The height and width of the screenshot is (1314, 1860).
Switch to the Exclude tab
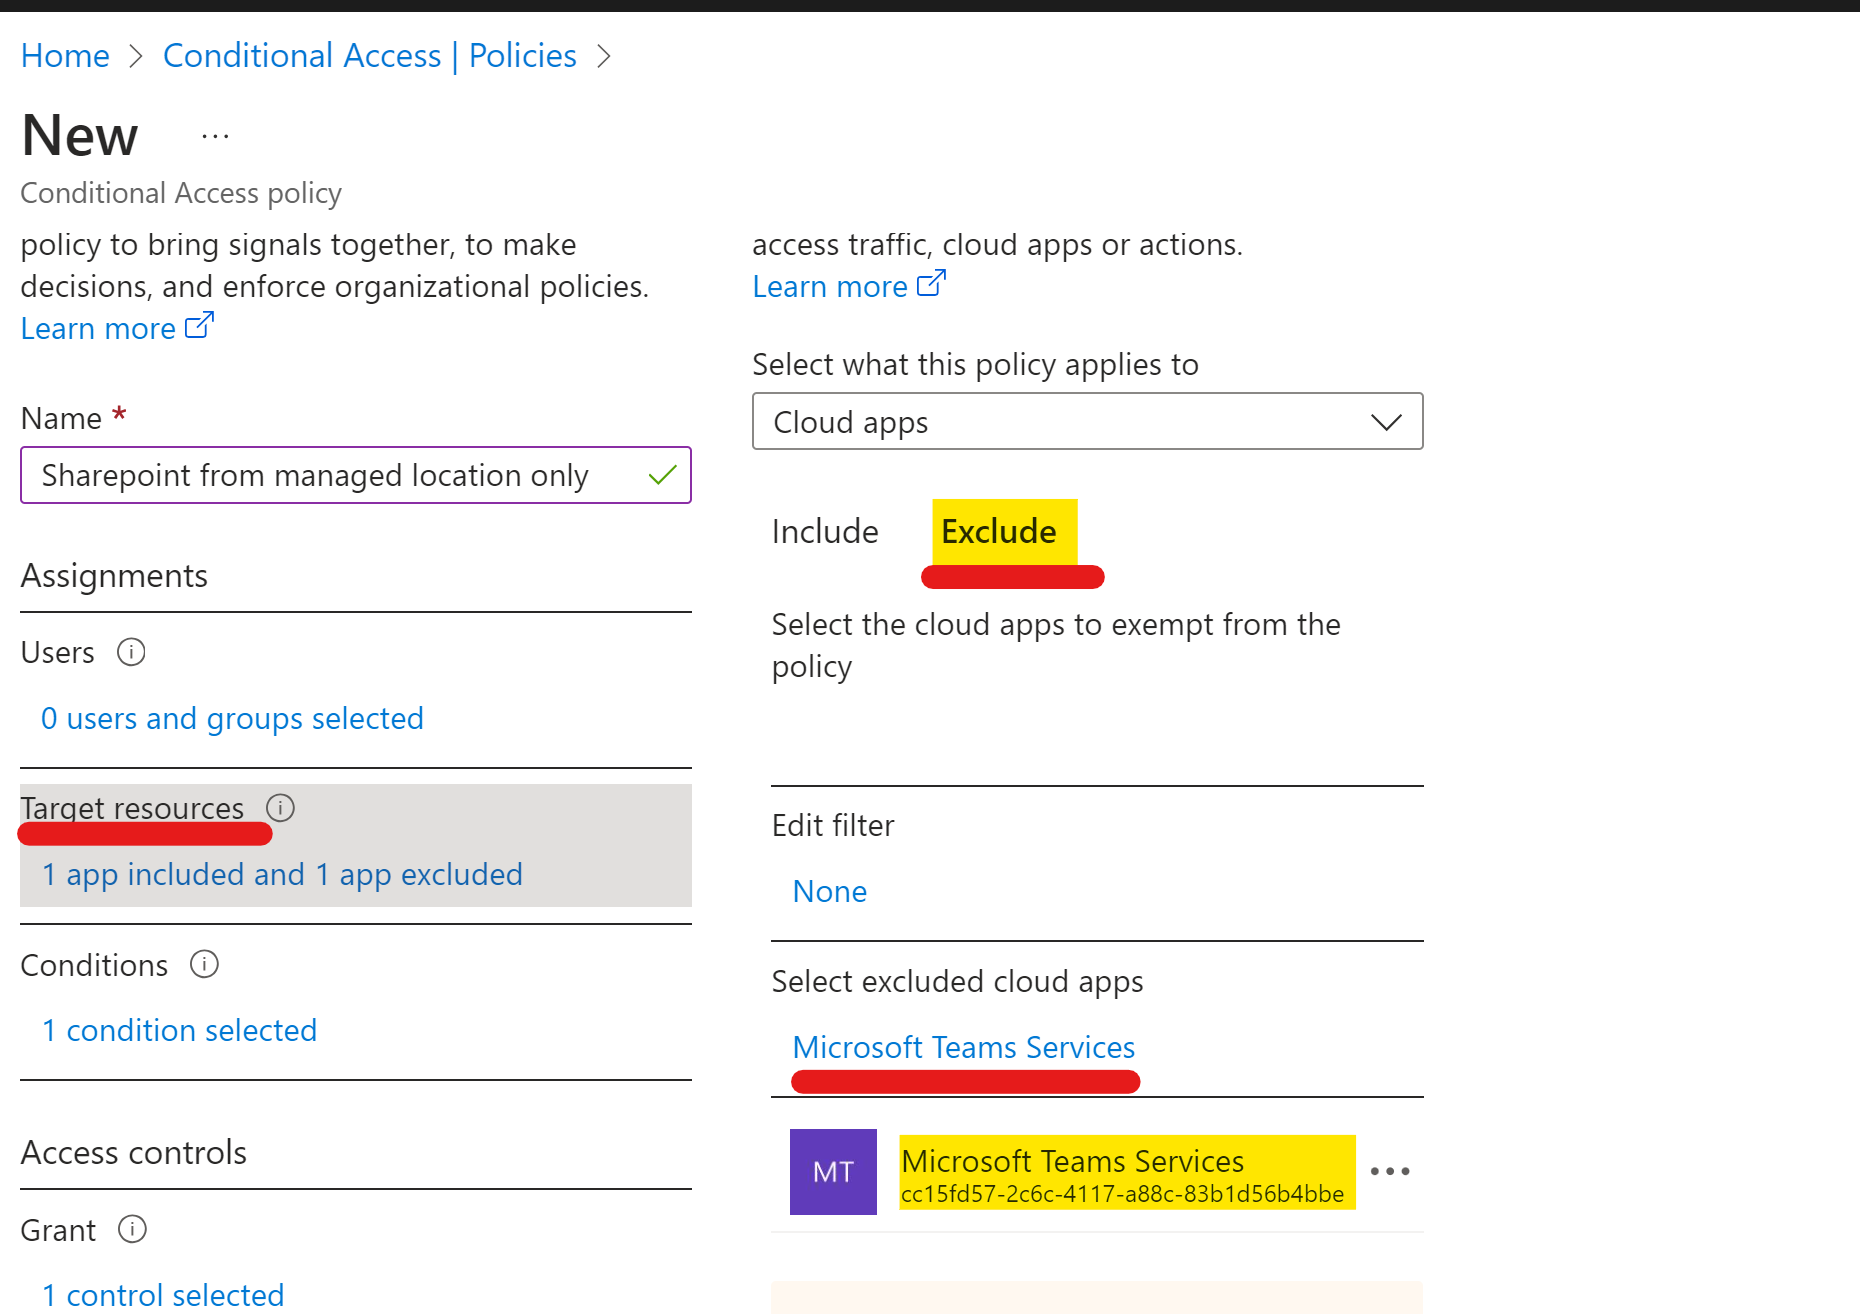pyautogui.click(x=999, y=531)
